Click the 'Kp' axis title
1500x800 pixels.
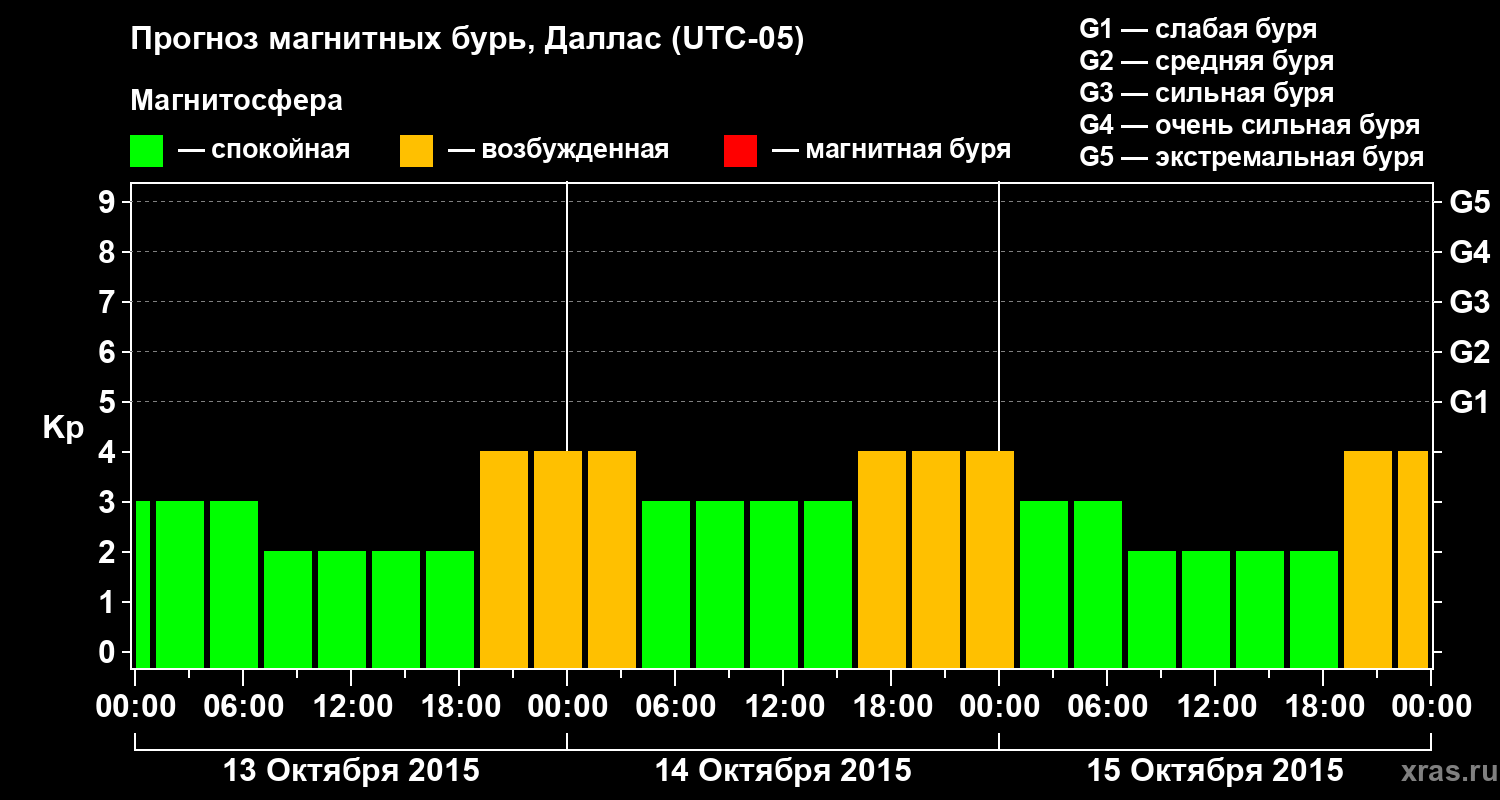63,427
